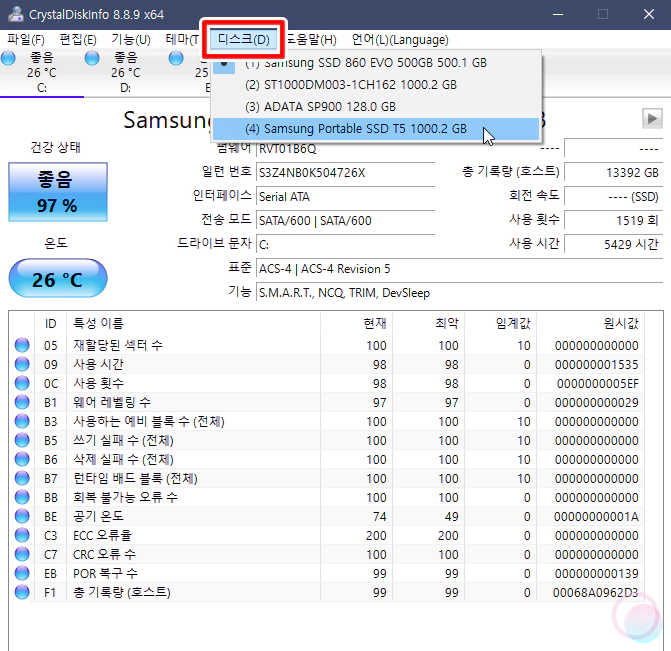
Task: Click status orb for attribute EB row
Action: tap(22, 573)
